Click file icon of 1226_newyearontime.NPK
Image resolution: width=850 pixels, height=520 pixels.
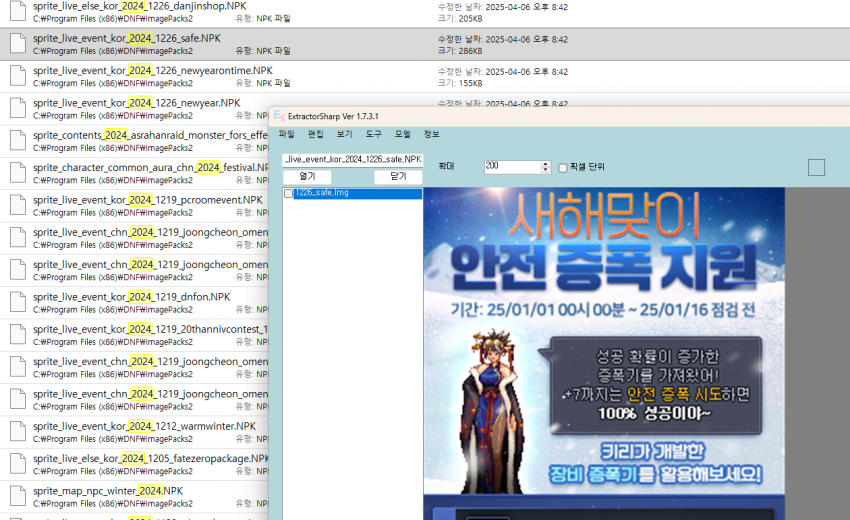pos(17,76)
